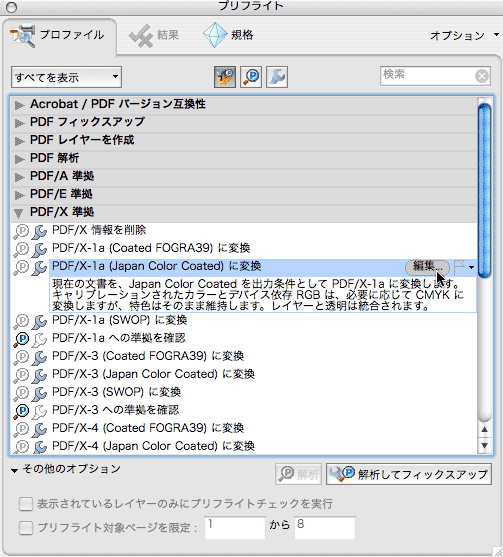Select PDF/X-3 (Japan Color Coated) に変換 profile
This screenshot has width=503, height=557.
[x=153, y=374]
